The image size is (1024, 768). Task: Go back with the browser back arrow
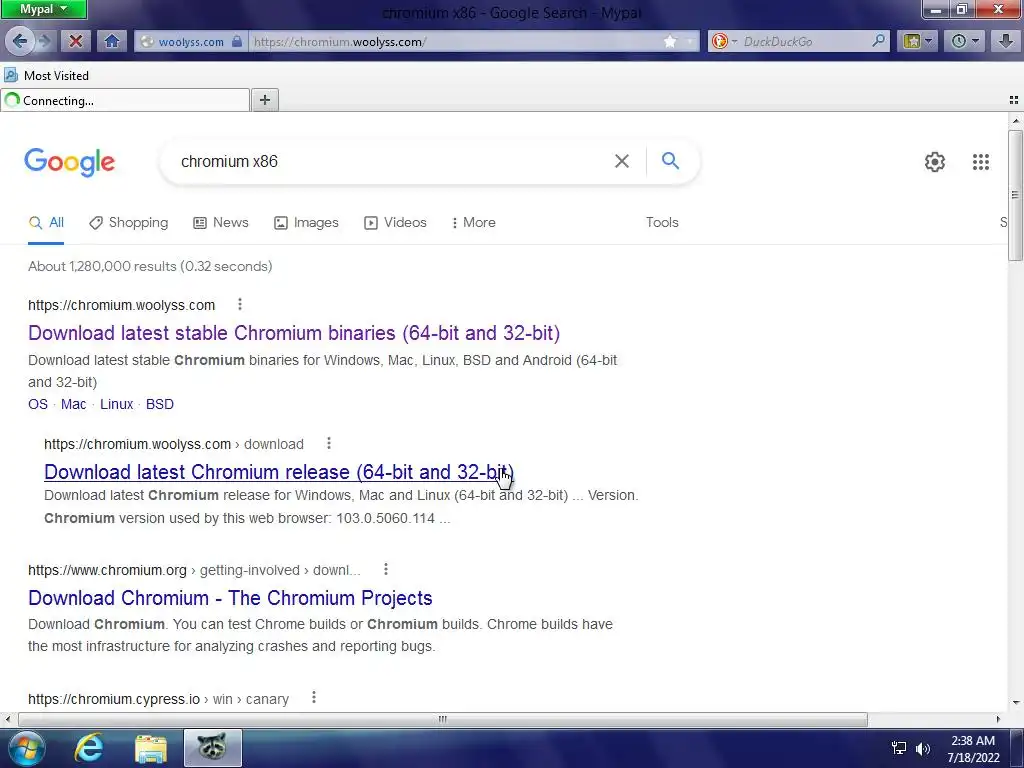click(19, 41)
